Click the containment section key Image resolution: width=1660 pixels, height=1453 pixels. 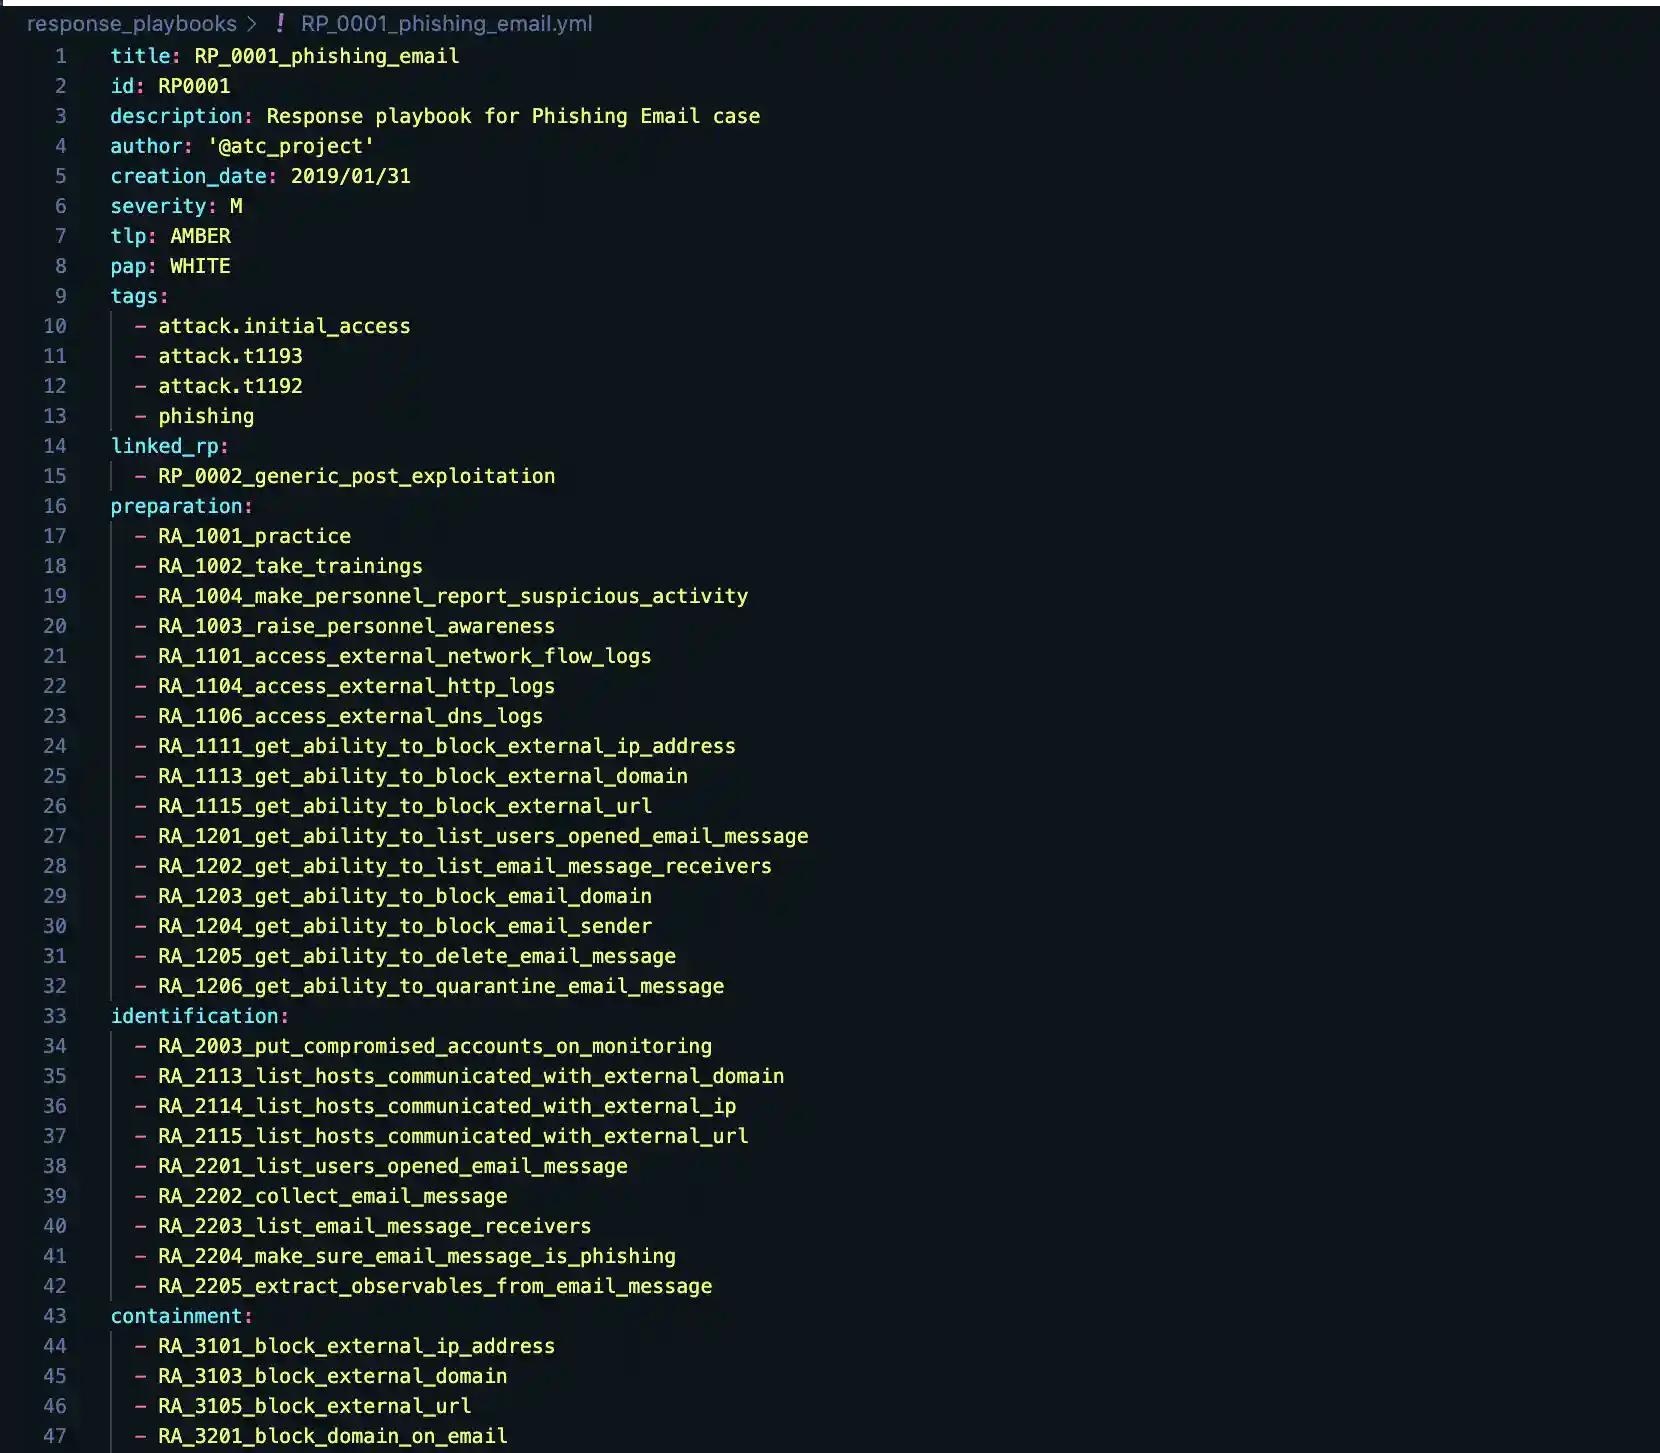tap(176, 1316)
